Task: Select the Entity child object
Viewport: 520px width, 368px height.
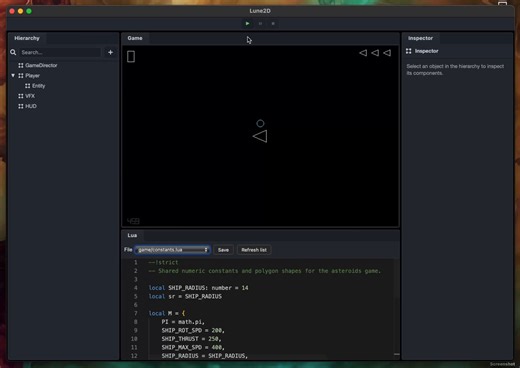Action: (x=38, y=86)
